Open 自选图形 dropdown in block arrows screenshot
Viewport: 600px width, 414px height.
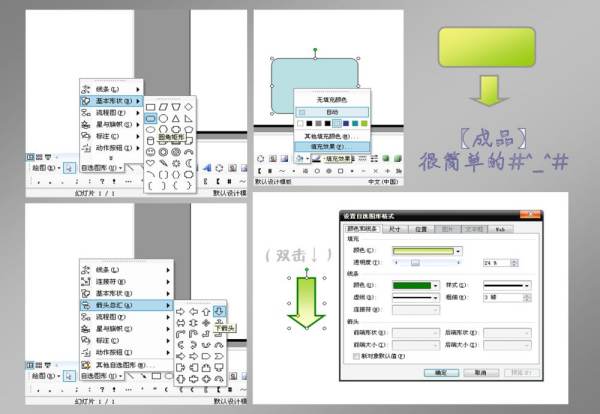(101, 376)
